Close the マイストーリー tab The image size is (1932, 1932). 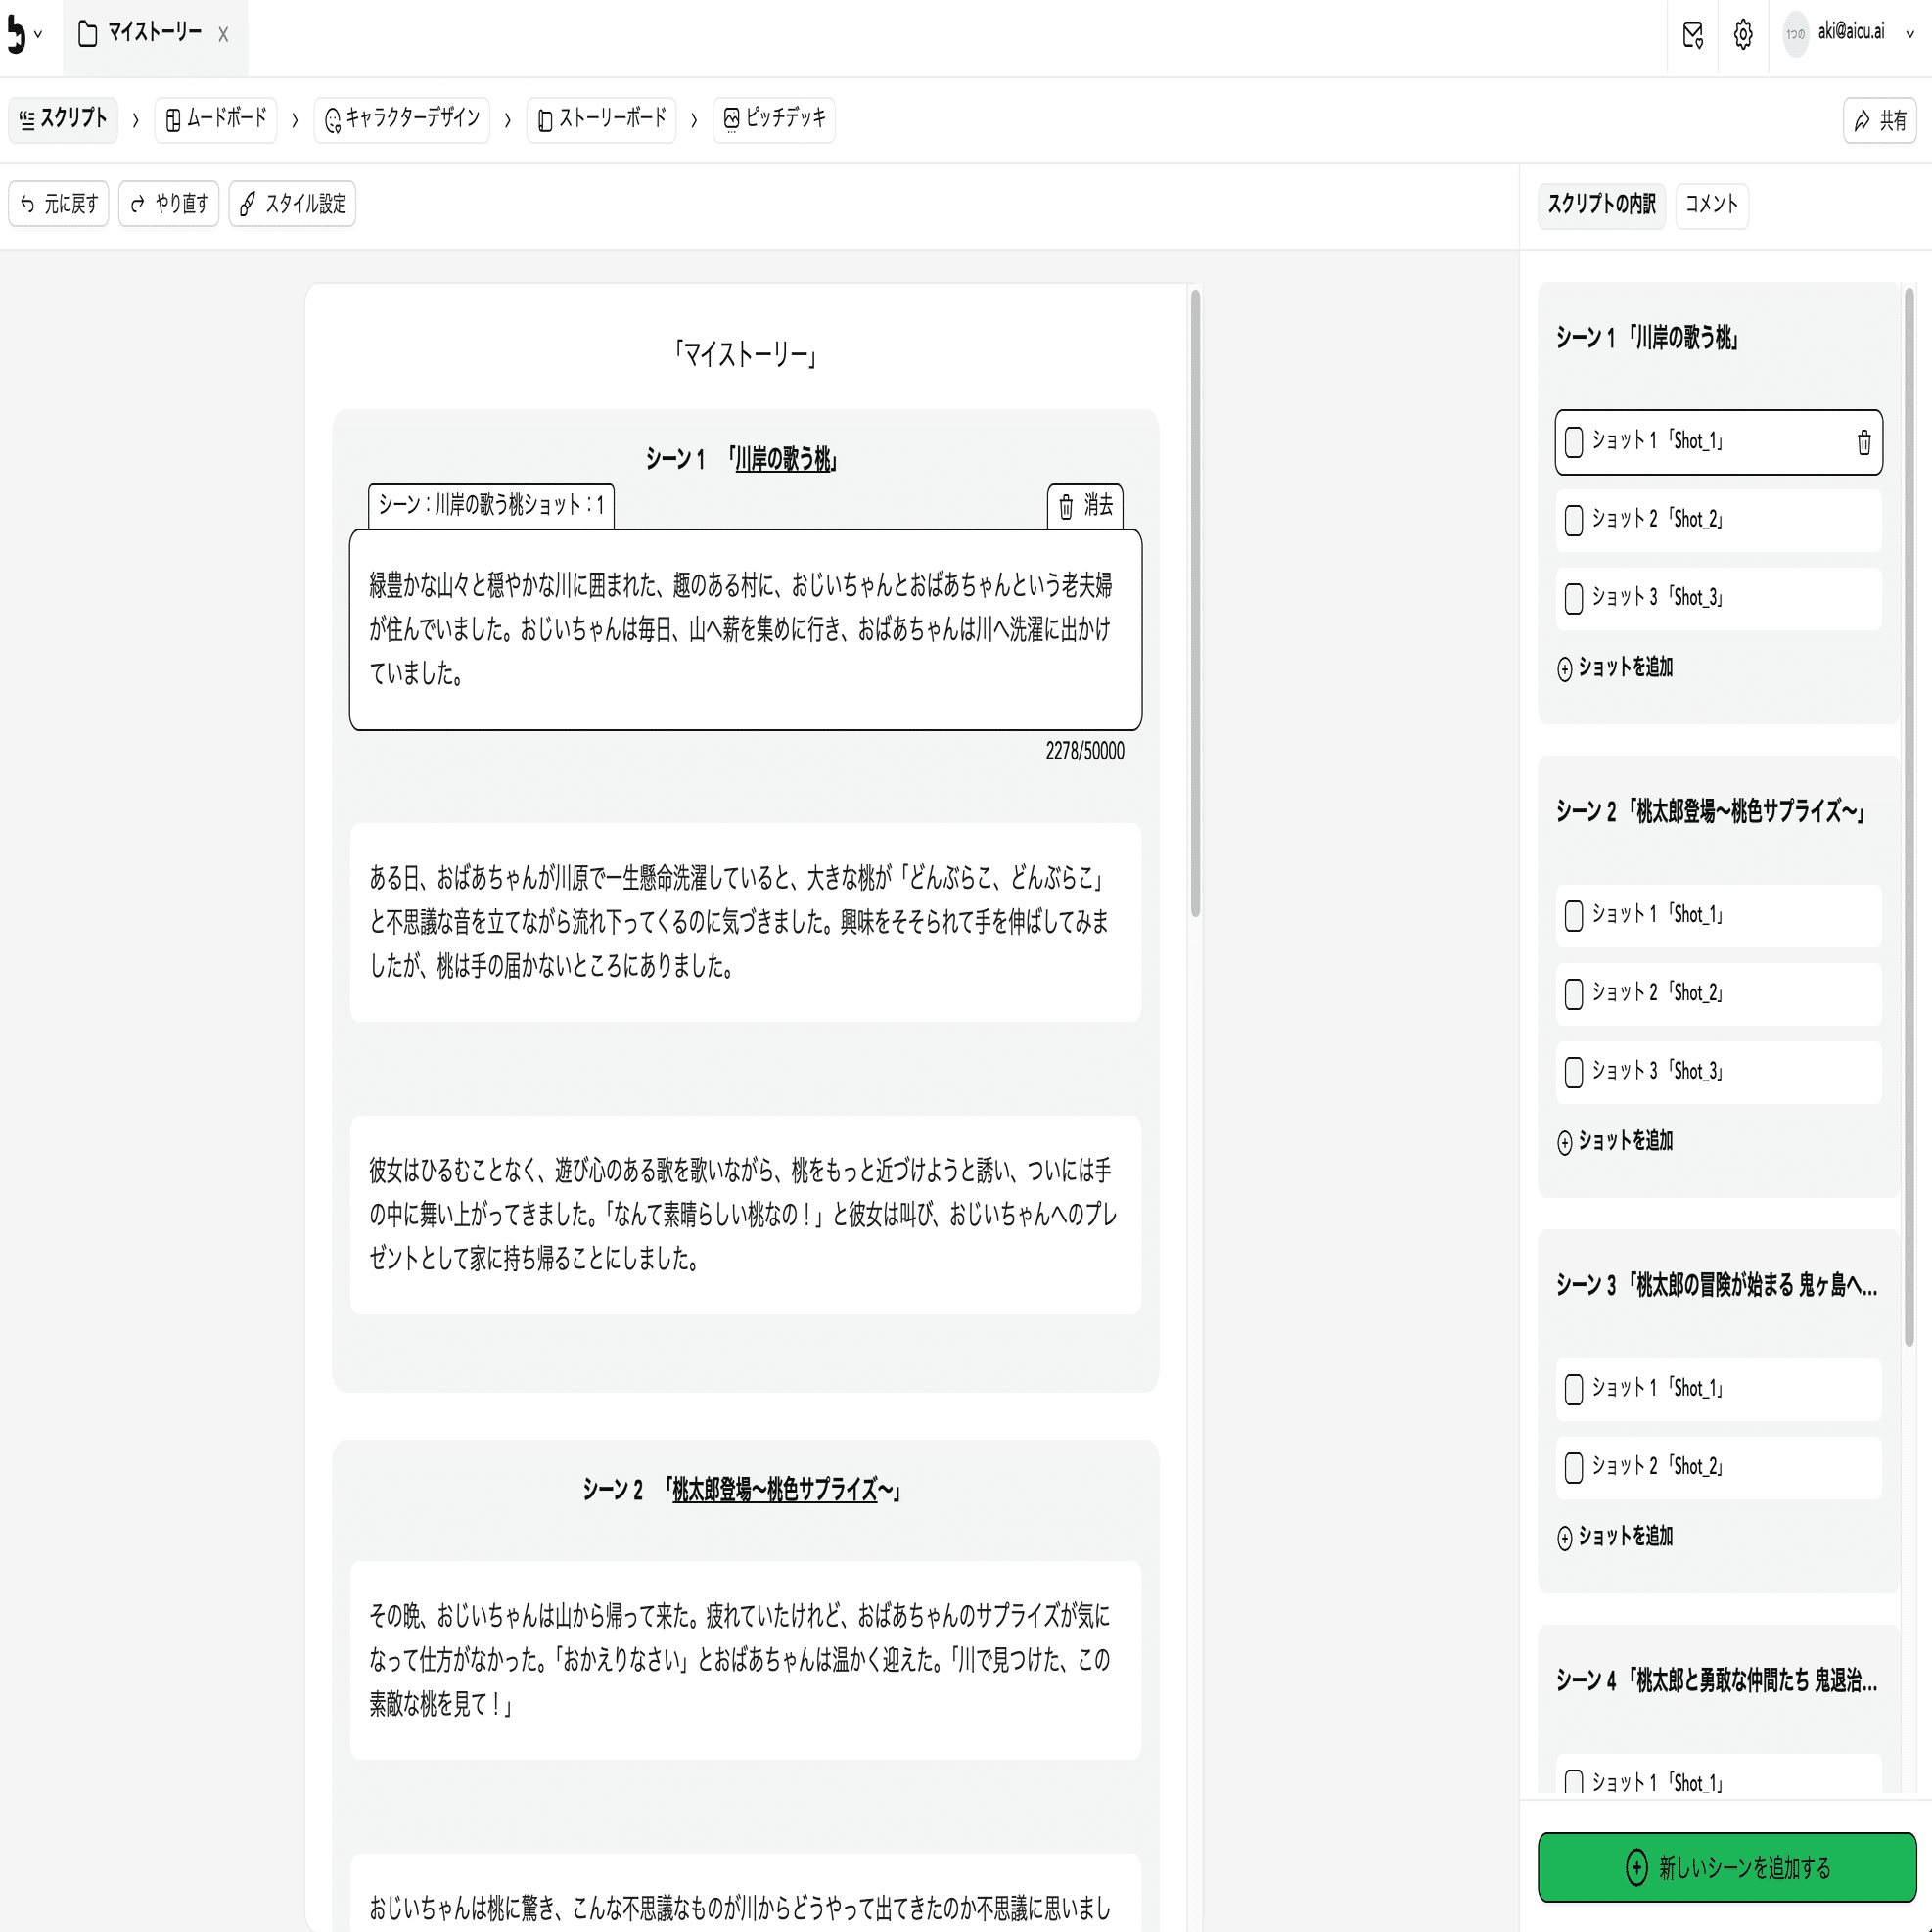223,35
